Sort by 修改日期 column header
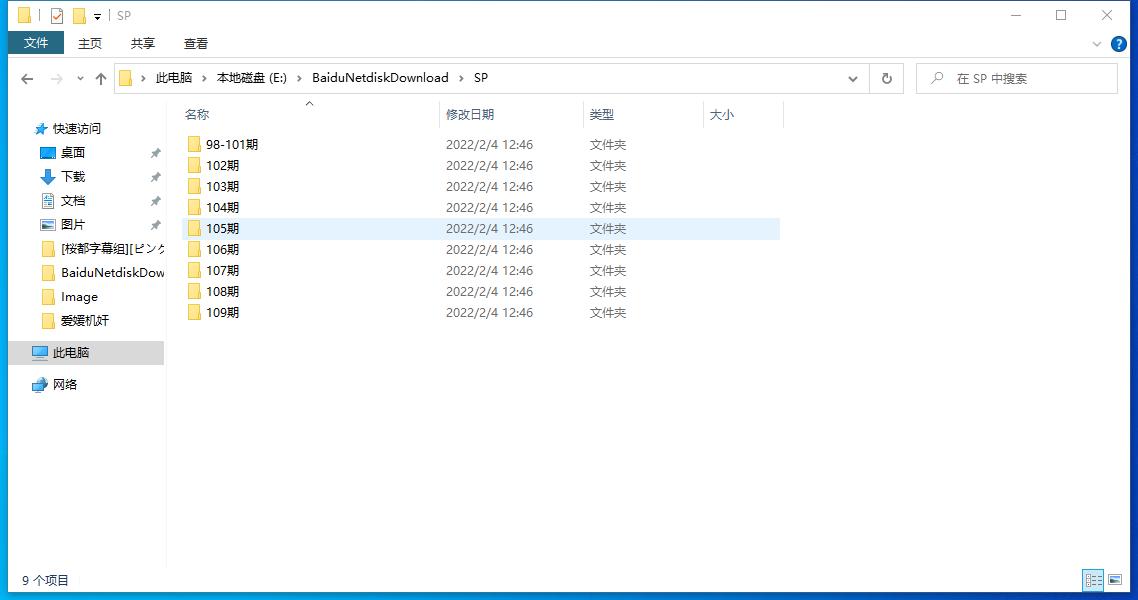This screenshot has height=600, width=1138. tap(470, 115)
